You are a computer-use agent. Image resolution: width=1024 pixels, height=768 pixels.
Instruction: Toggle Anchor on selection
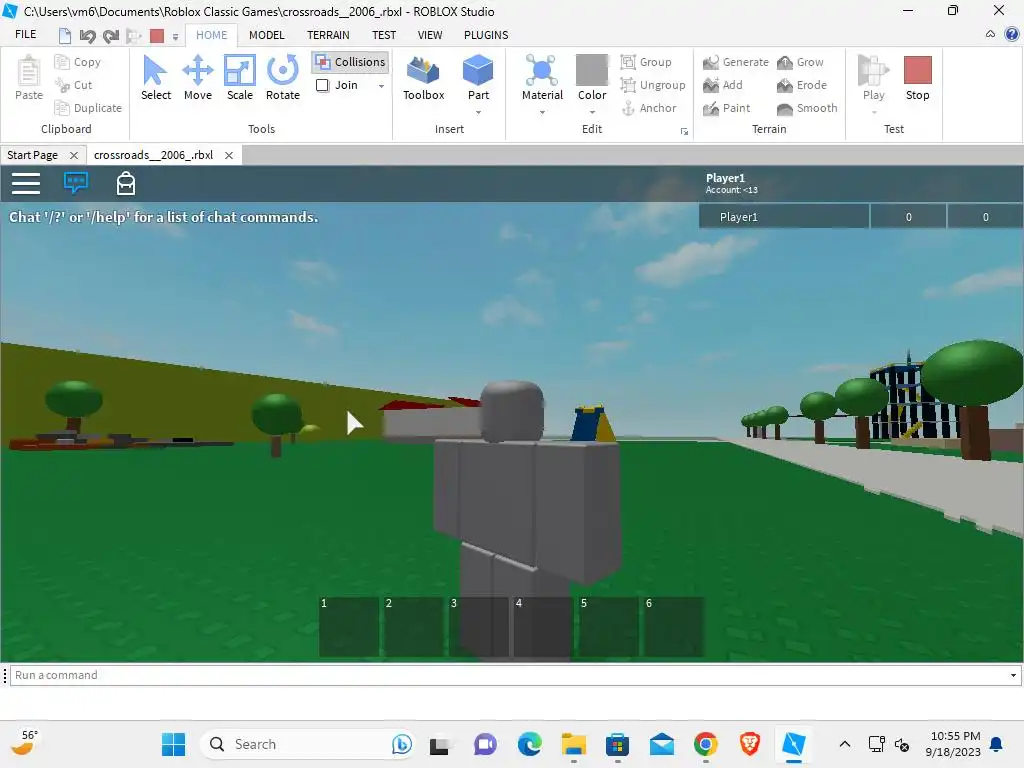click(649, 108)
